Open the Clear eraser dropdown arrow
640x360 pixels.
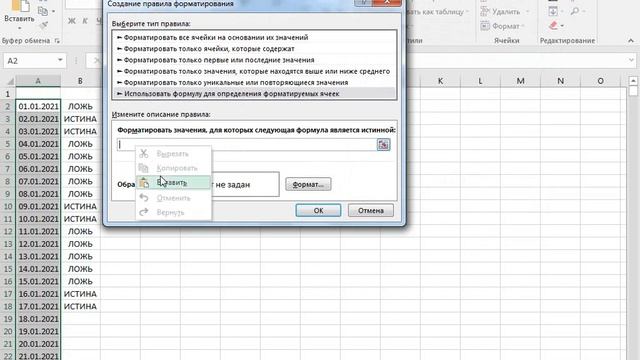coord(562,26)
